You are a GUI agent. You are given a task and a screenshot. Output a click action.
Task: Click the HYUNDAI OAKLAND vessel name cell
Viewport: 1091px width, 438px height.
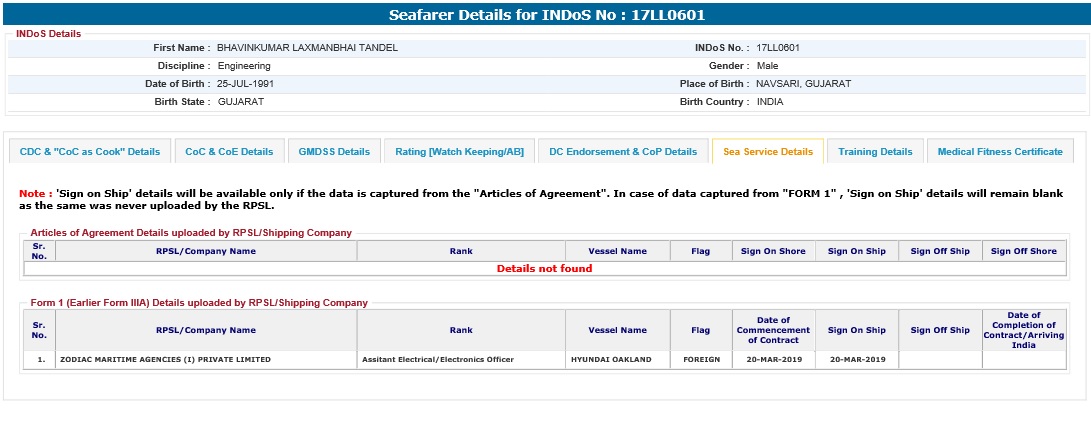(611, 359)
